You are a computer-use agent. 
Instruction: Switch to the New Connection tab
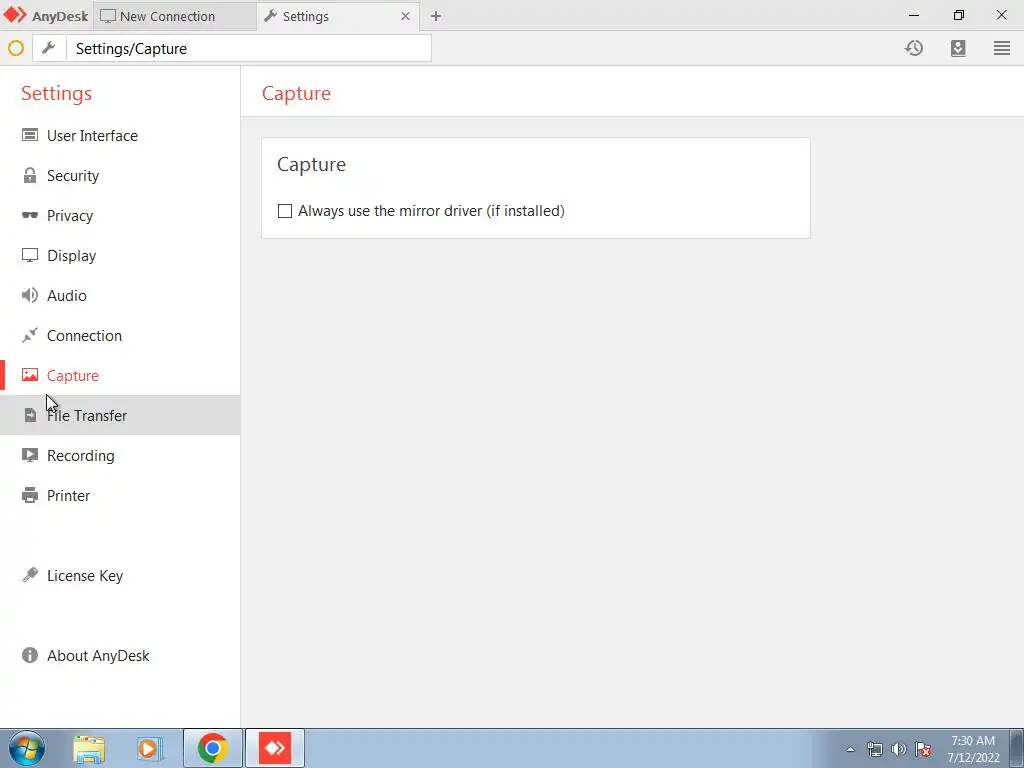click(174, 16)
